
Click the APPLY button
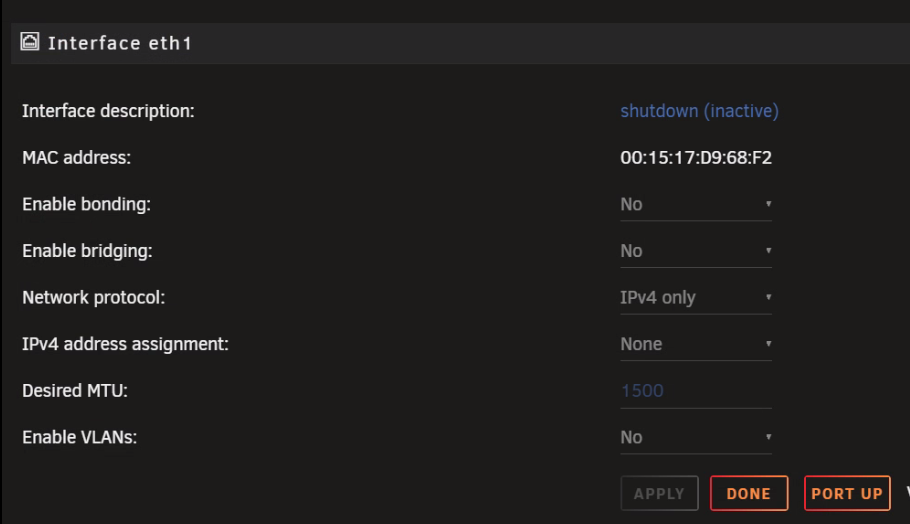pyautogui.click(x=659, y=493)
